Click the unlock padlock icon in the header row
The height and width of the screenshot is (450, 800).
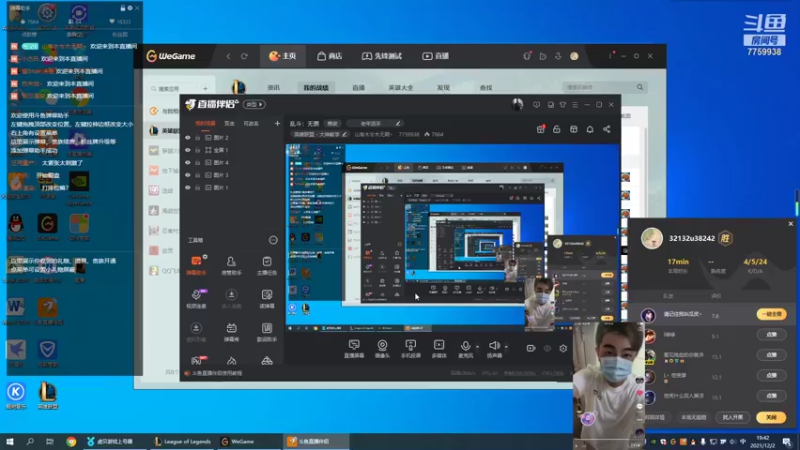pos(557,130)
